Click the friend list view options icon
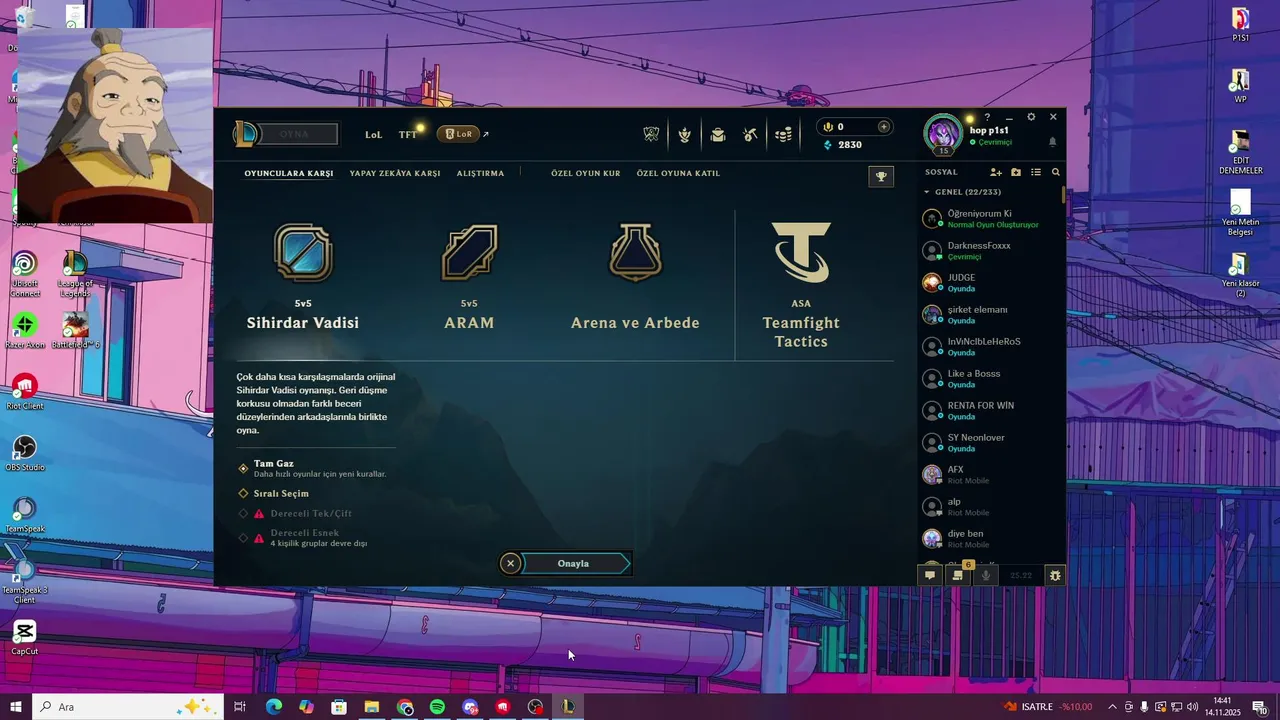The height and width of the screenshot is (720, 1280). click(x=1036, y=173)
